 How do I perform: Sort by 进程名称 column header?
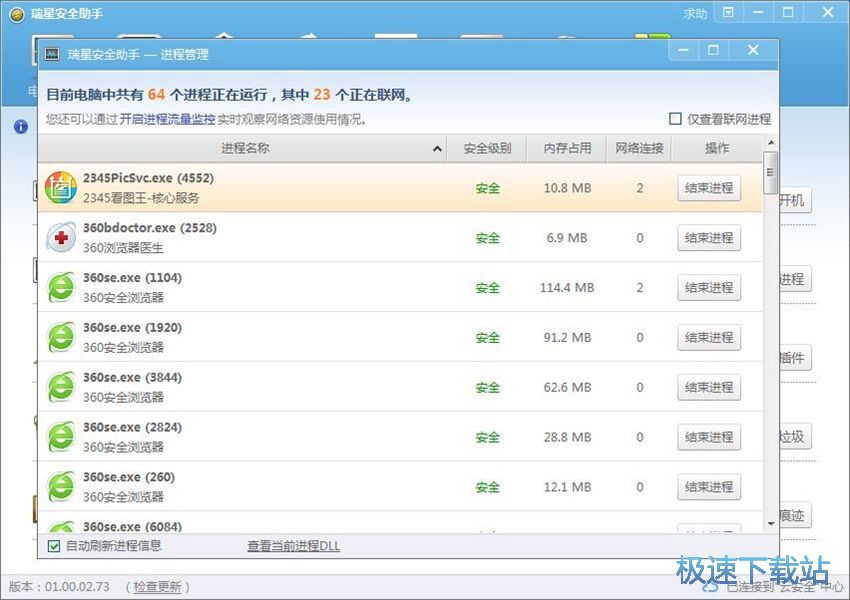click(x=242, y=148)
